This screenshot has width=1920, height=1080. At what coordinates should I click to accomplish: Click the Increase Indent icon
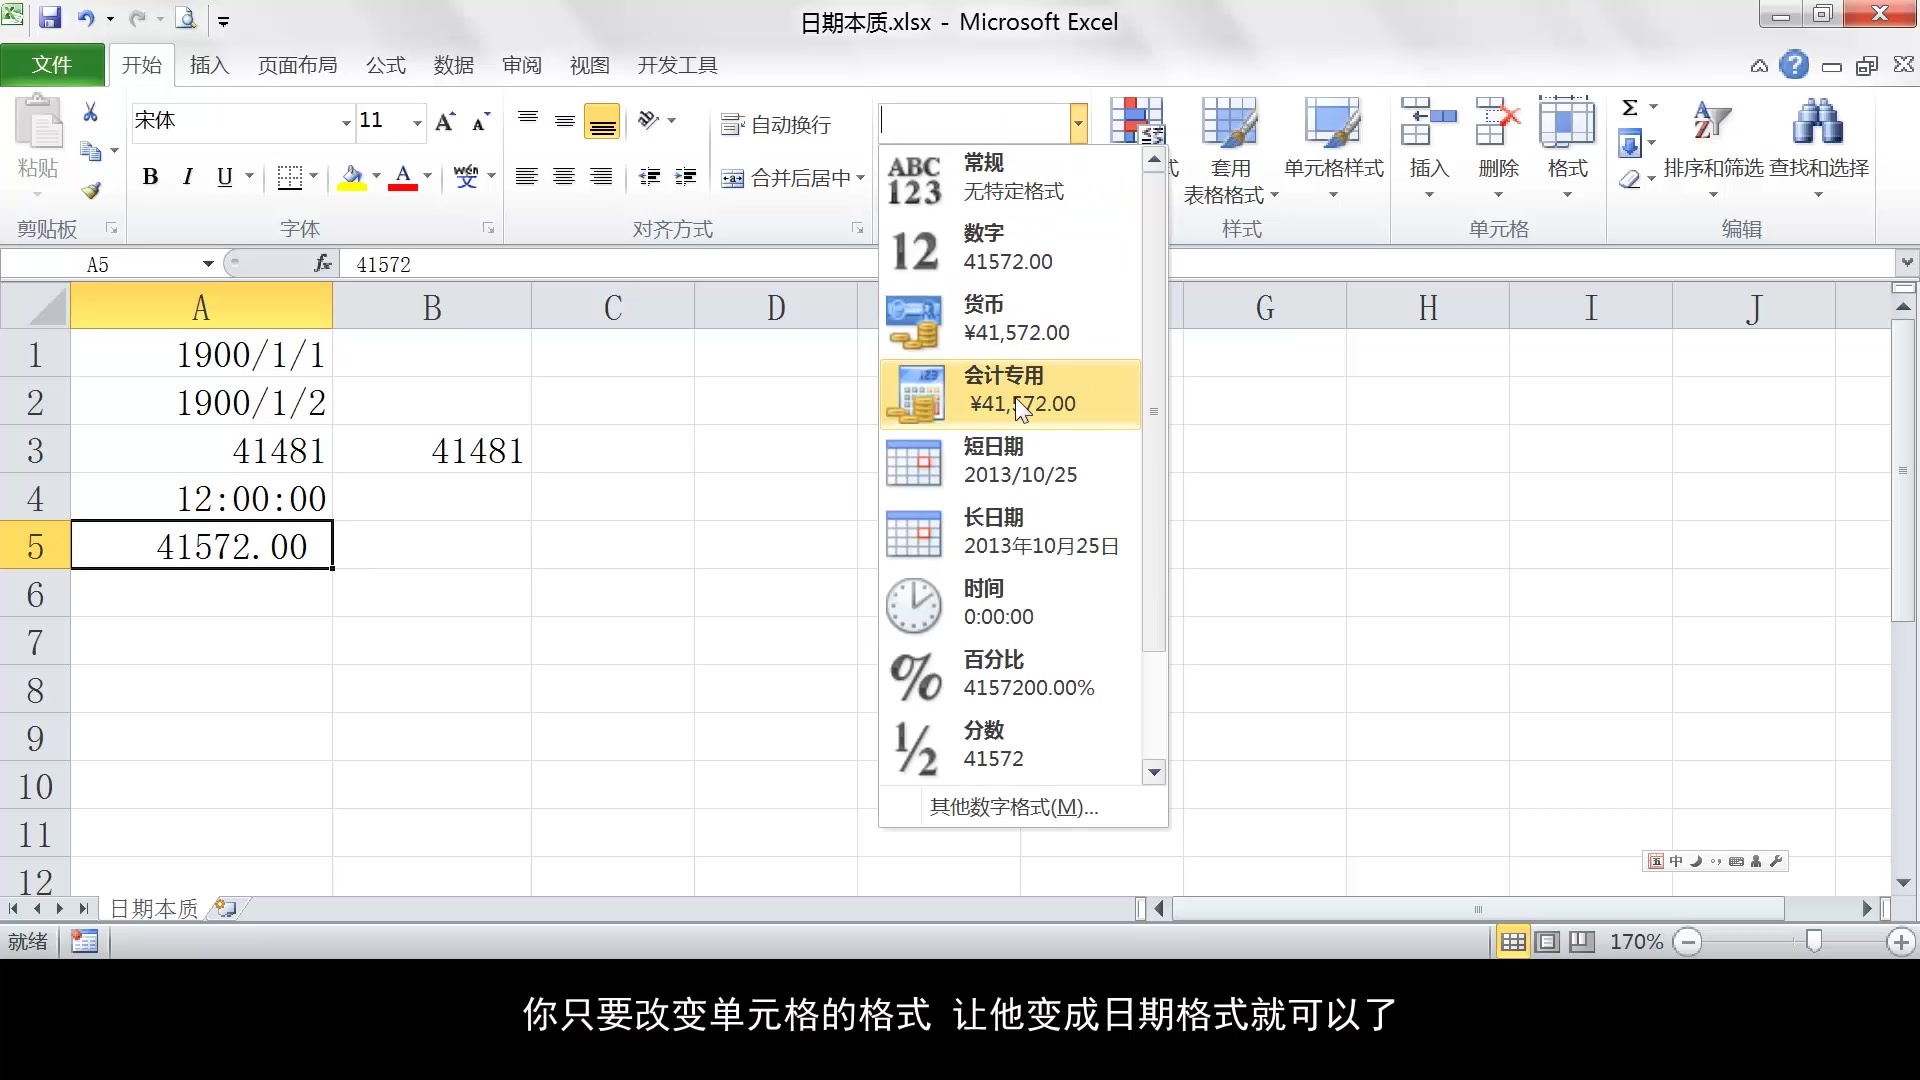(686, 177)
